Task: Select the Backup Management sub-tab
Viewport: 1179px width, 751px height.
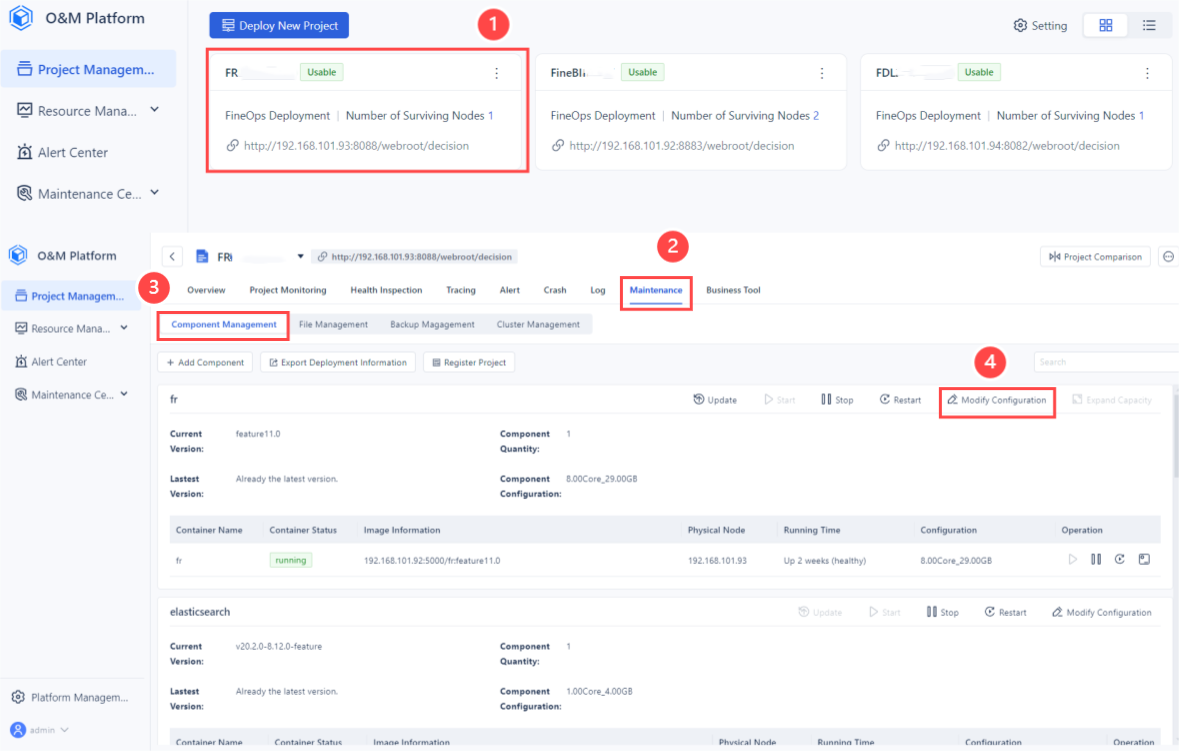Action: click(x=432, y=325)
